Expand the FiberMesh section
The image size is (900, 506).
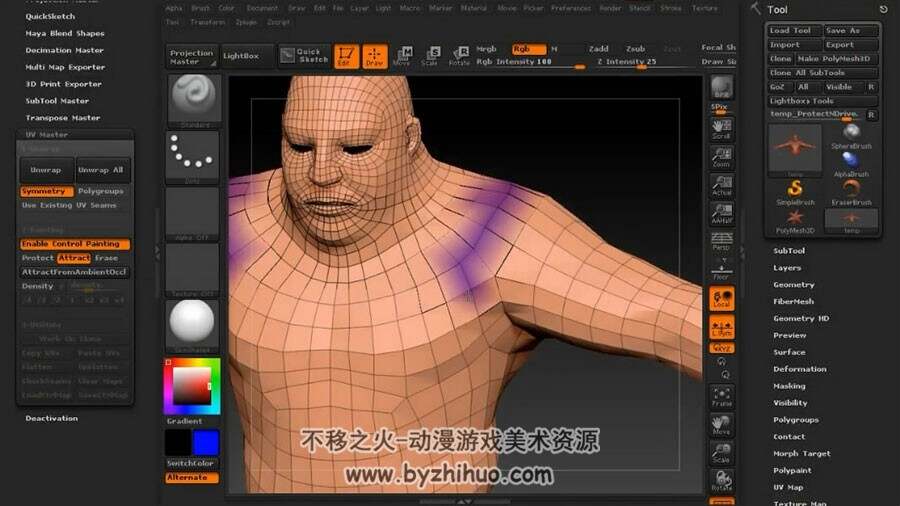793,301
